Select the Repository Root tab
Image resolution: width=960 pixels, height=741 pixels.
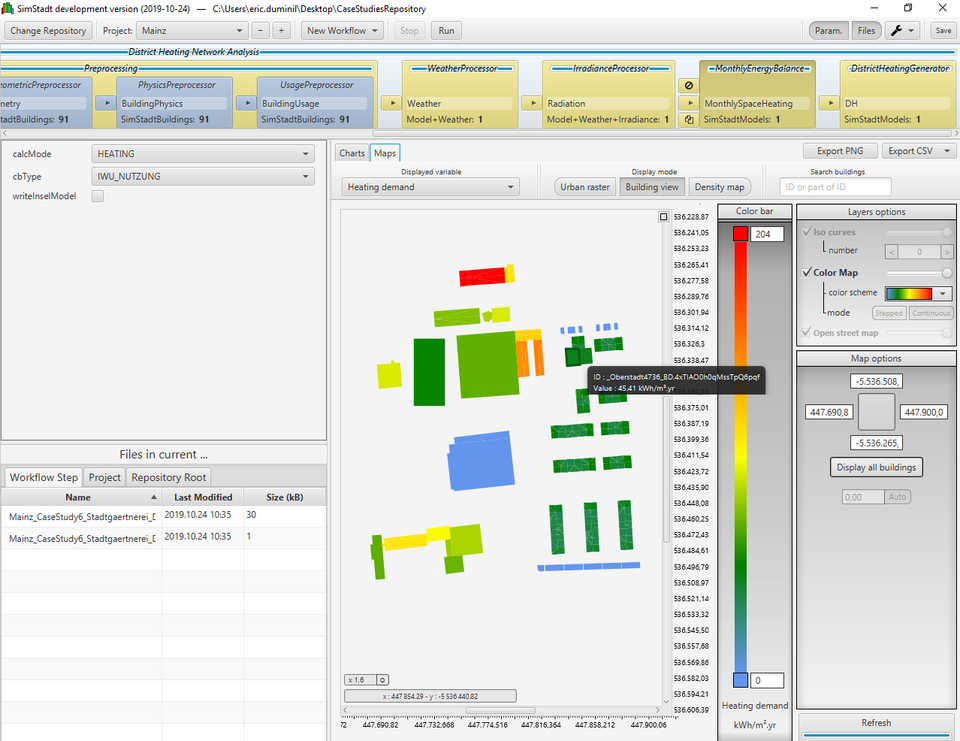pyautogui.click(x=167, y=477)
